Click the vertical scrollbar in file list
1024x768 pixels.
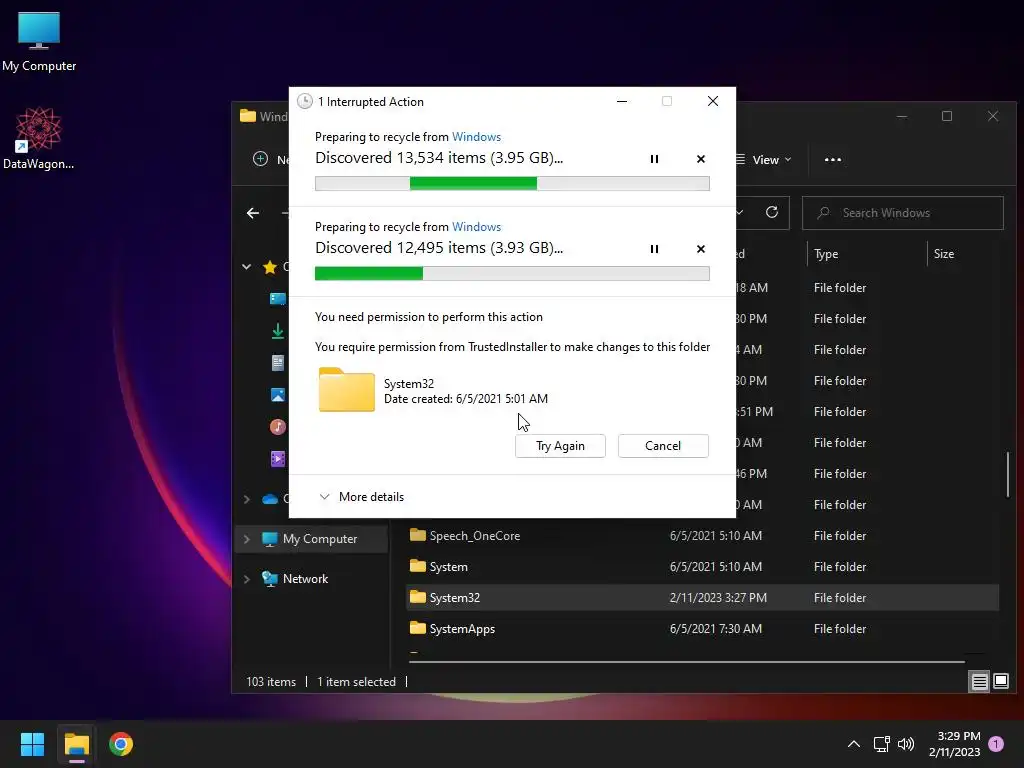click(1007, 474)
